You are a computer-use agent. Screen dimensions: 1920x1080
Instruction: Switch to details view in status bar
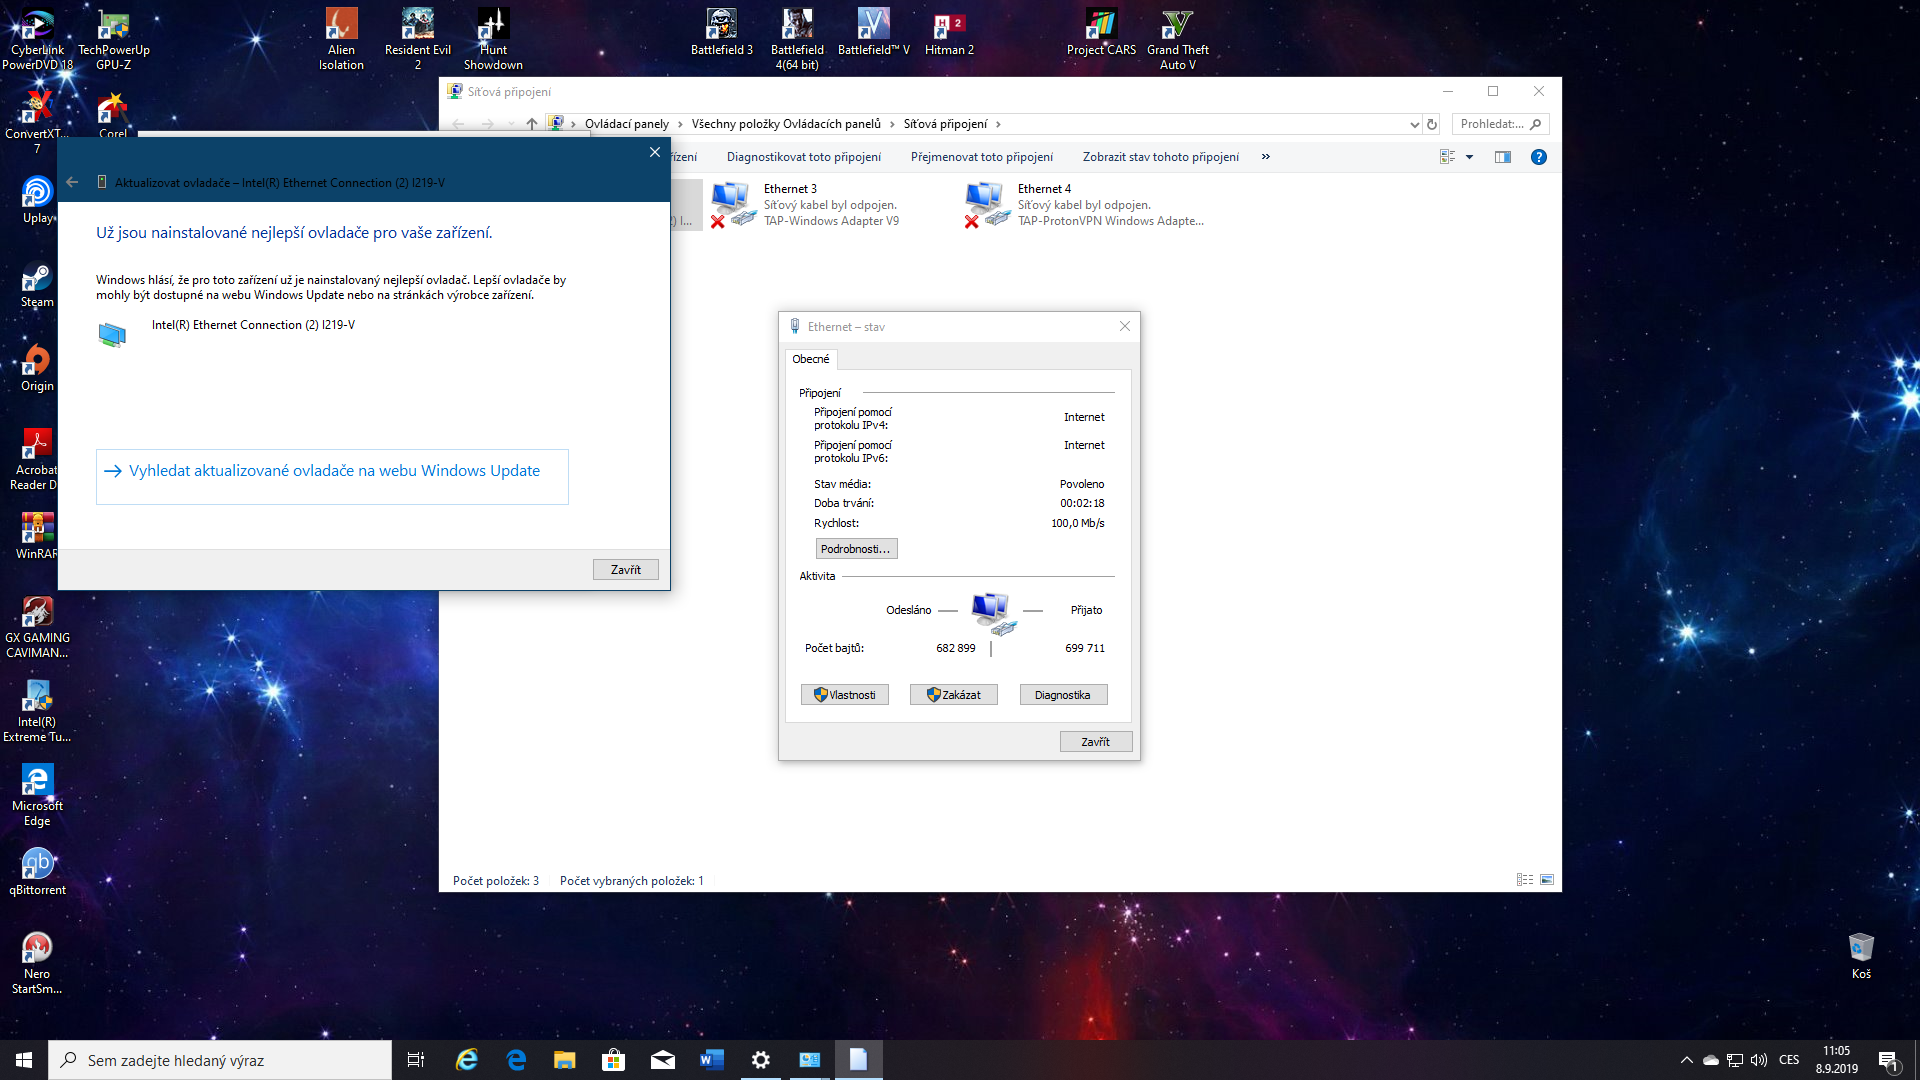click(1525, 880)
